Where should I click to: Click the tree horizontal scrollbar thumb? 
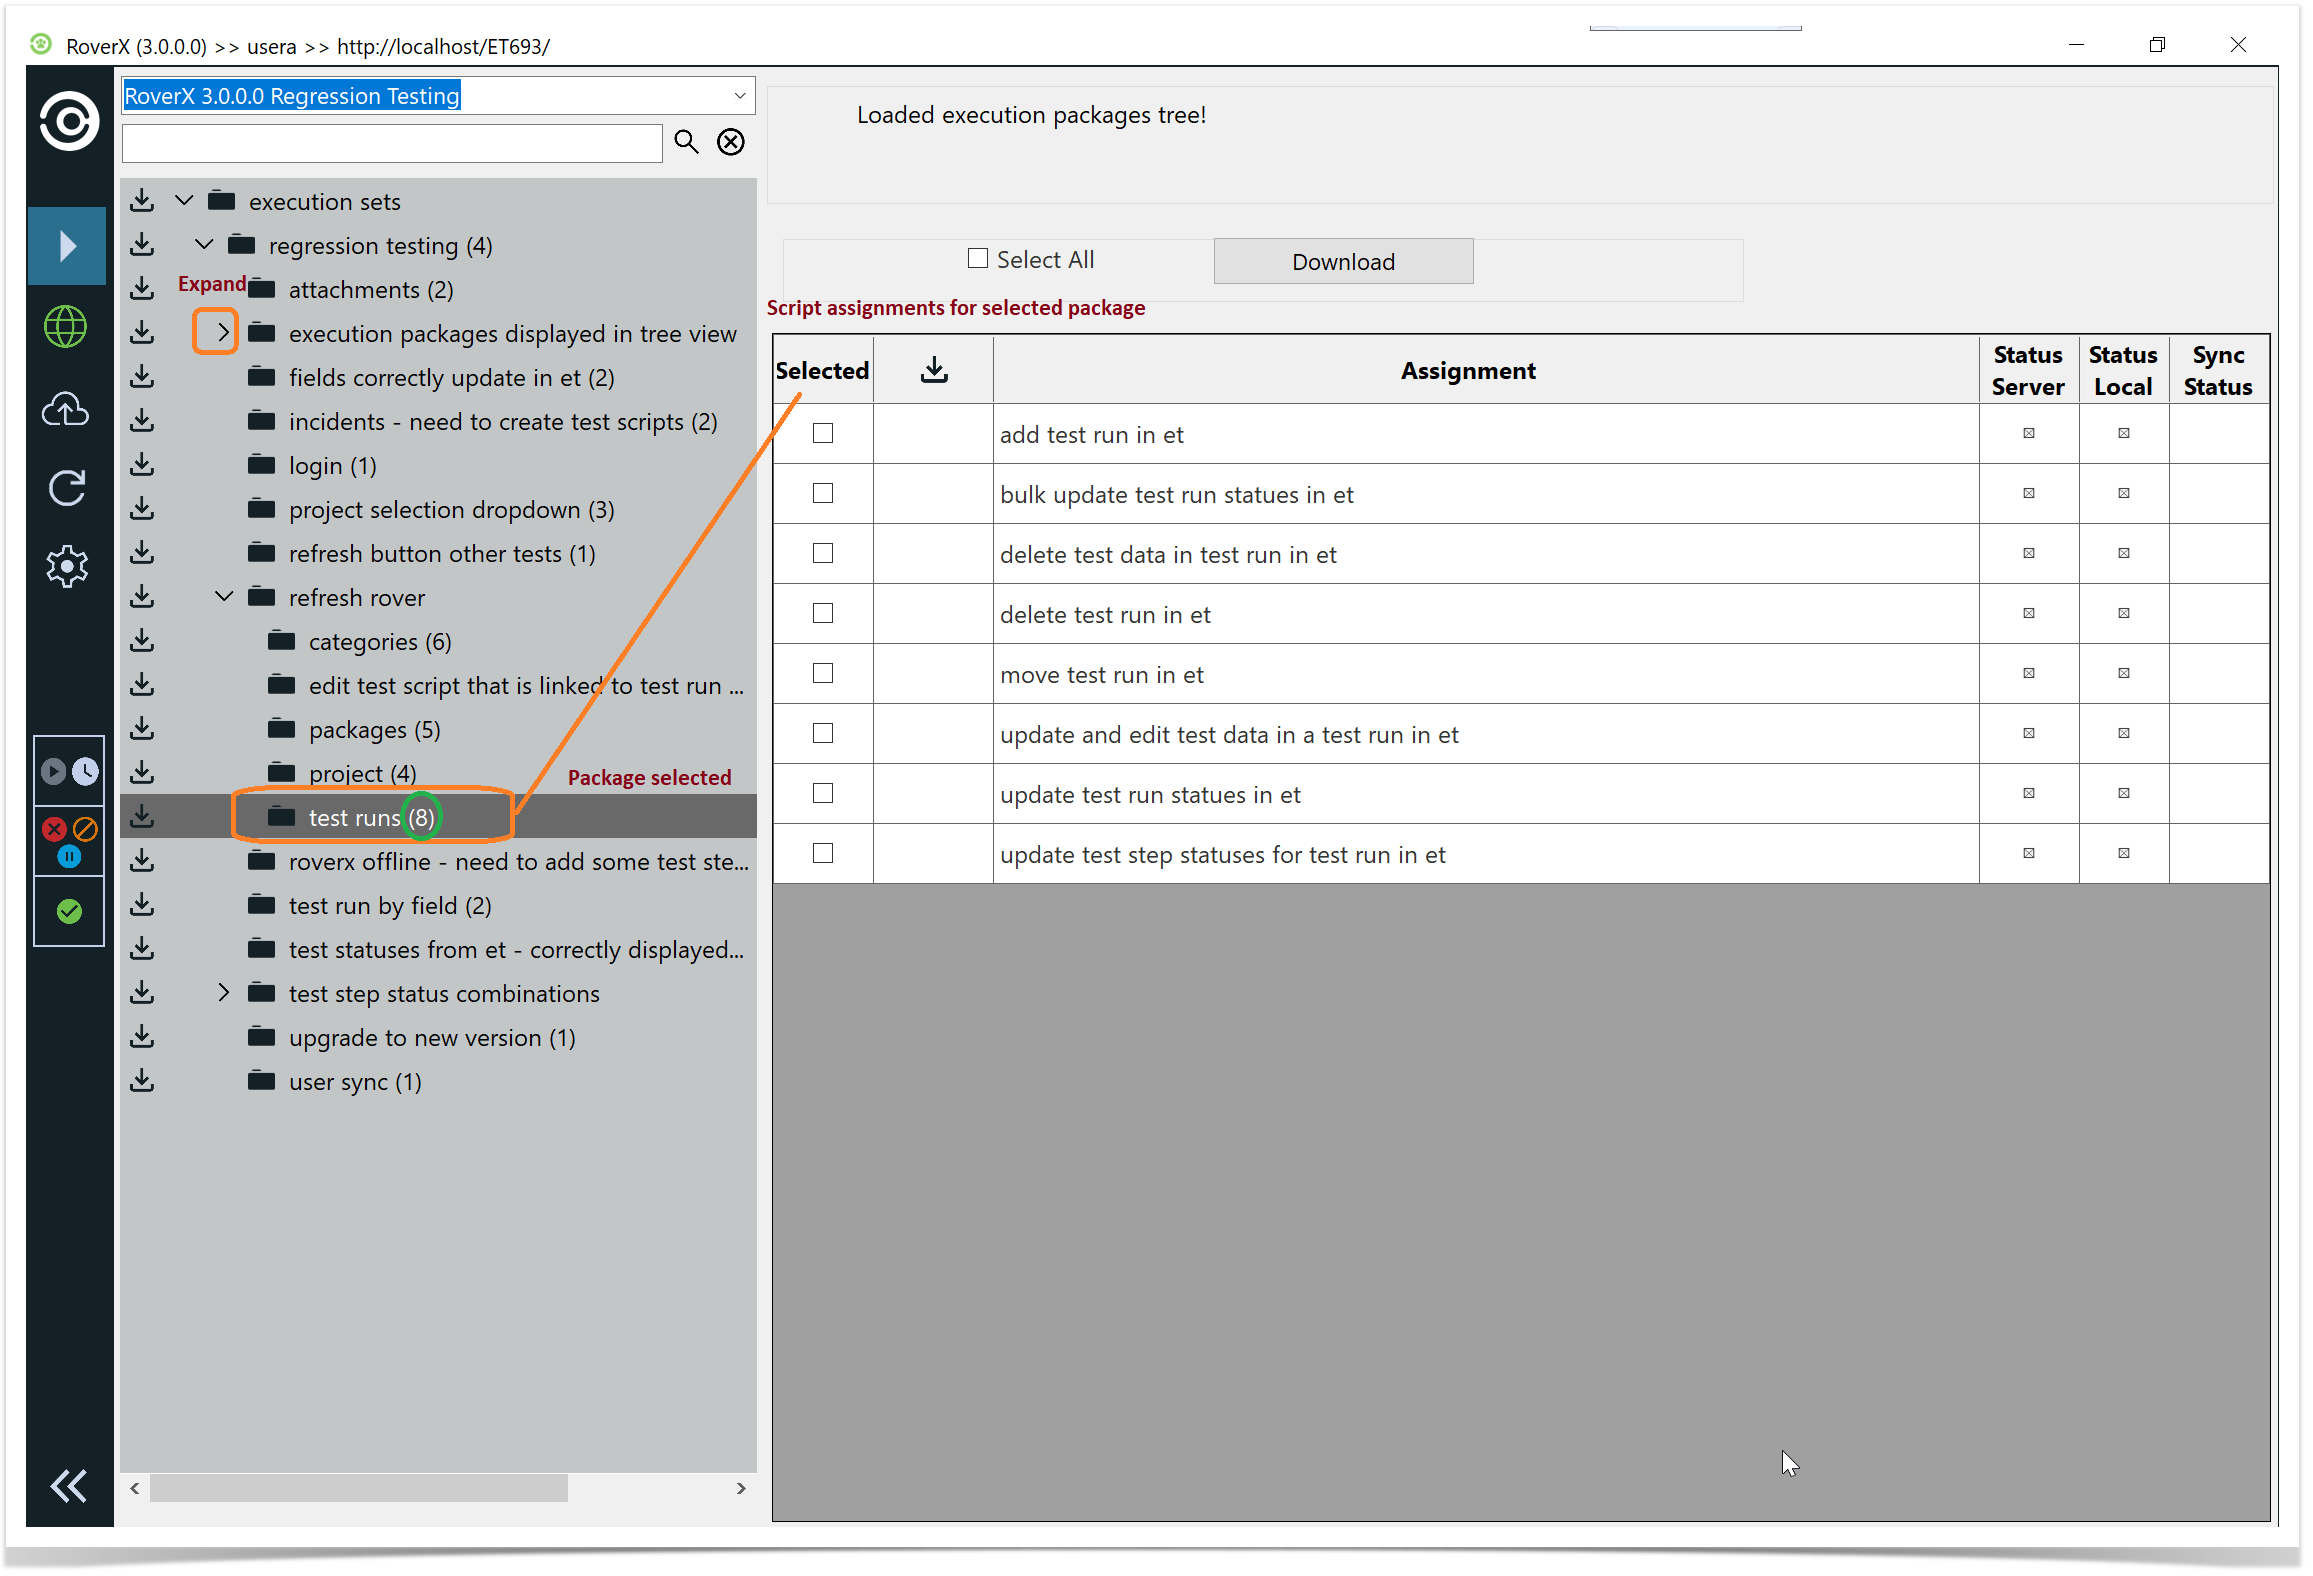[358, 1488]
